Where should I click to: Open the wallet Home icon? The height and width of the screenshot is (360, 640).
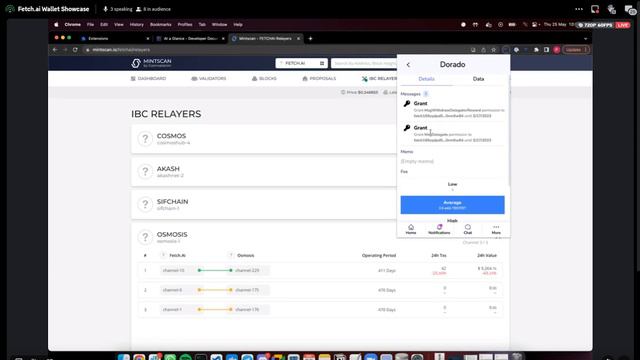411,229
